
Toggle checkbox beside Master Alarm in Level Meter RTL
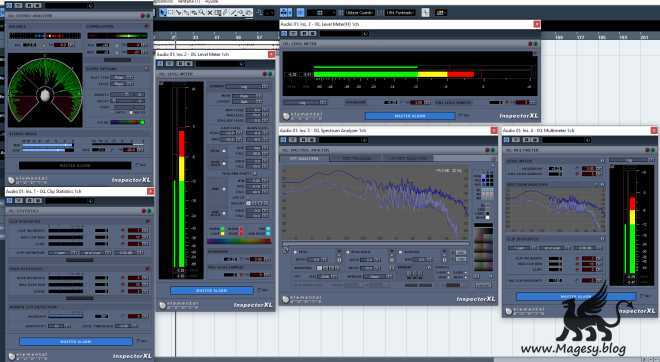coord(460,115)
